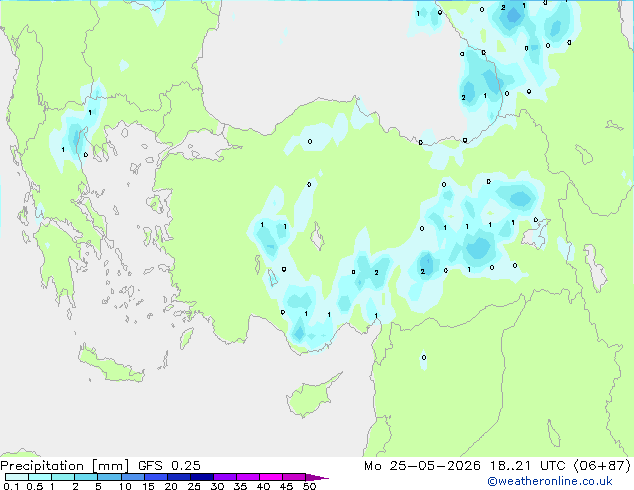Click the '(06+87)' forecast run text
The width and height of the screenshot is (634, 490).
(x=602, y=465)
